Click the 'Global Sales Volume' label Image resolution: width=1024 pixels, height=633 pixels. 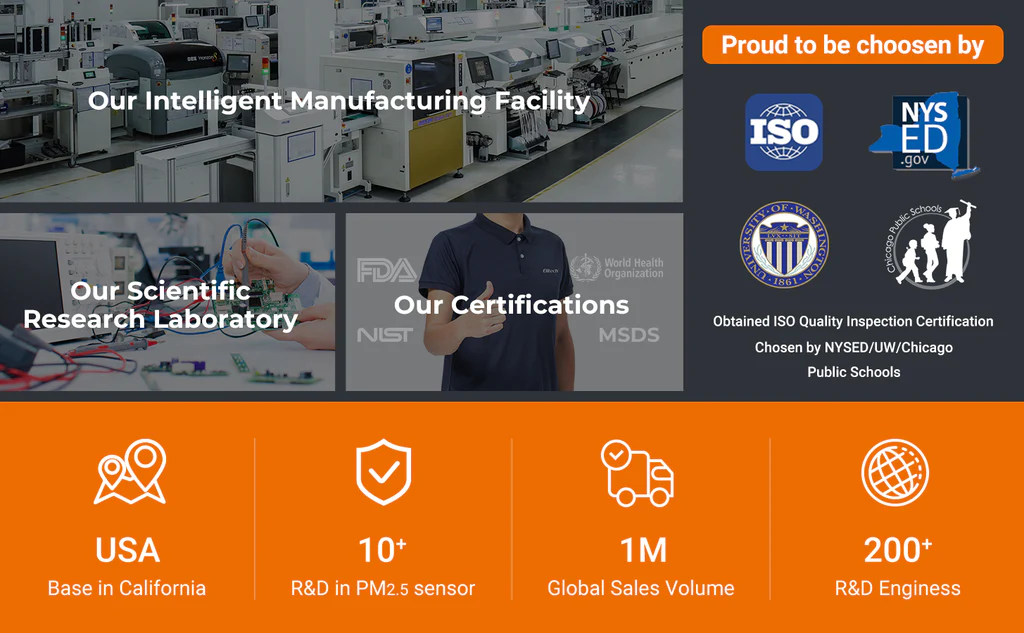[x=640, y=588]
